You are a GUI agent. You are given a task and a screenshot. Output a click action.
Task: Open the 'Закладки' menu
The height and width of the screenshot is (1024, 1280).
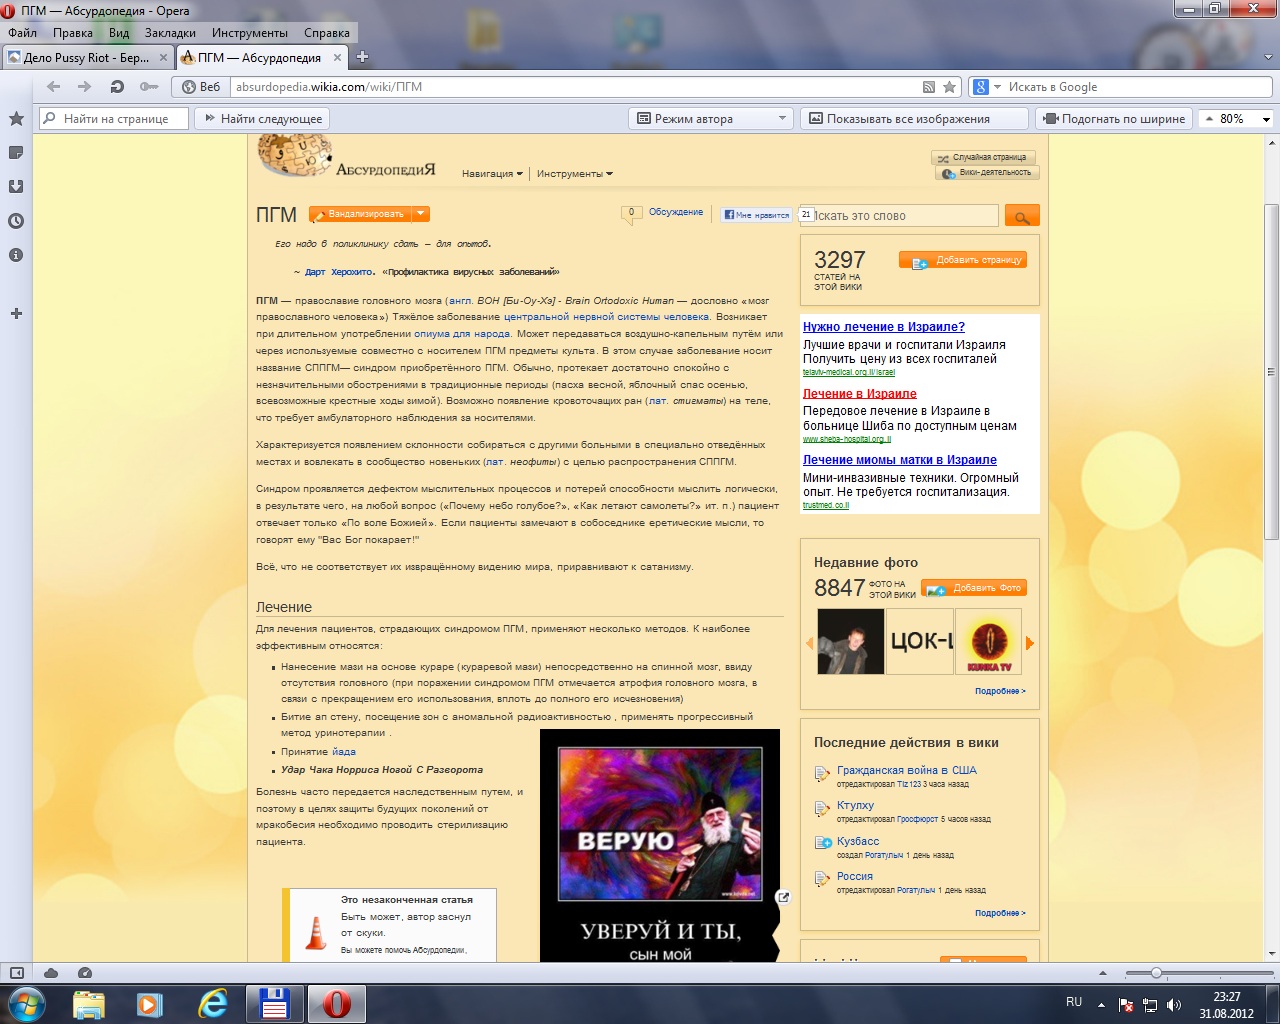click(170, 33)
